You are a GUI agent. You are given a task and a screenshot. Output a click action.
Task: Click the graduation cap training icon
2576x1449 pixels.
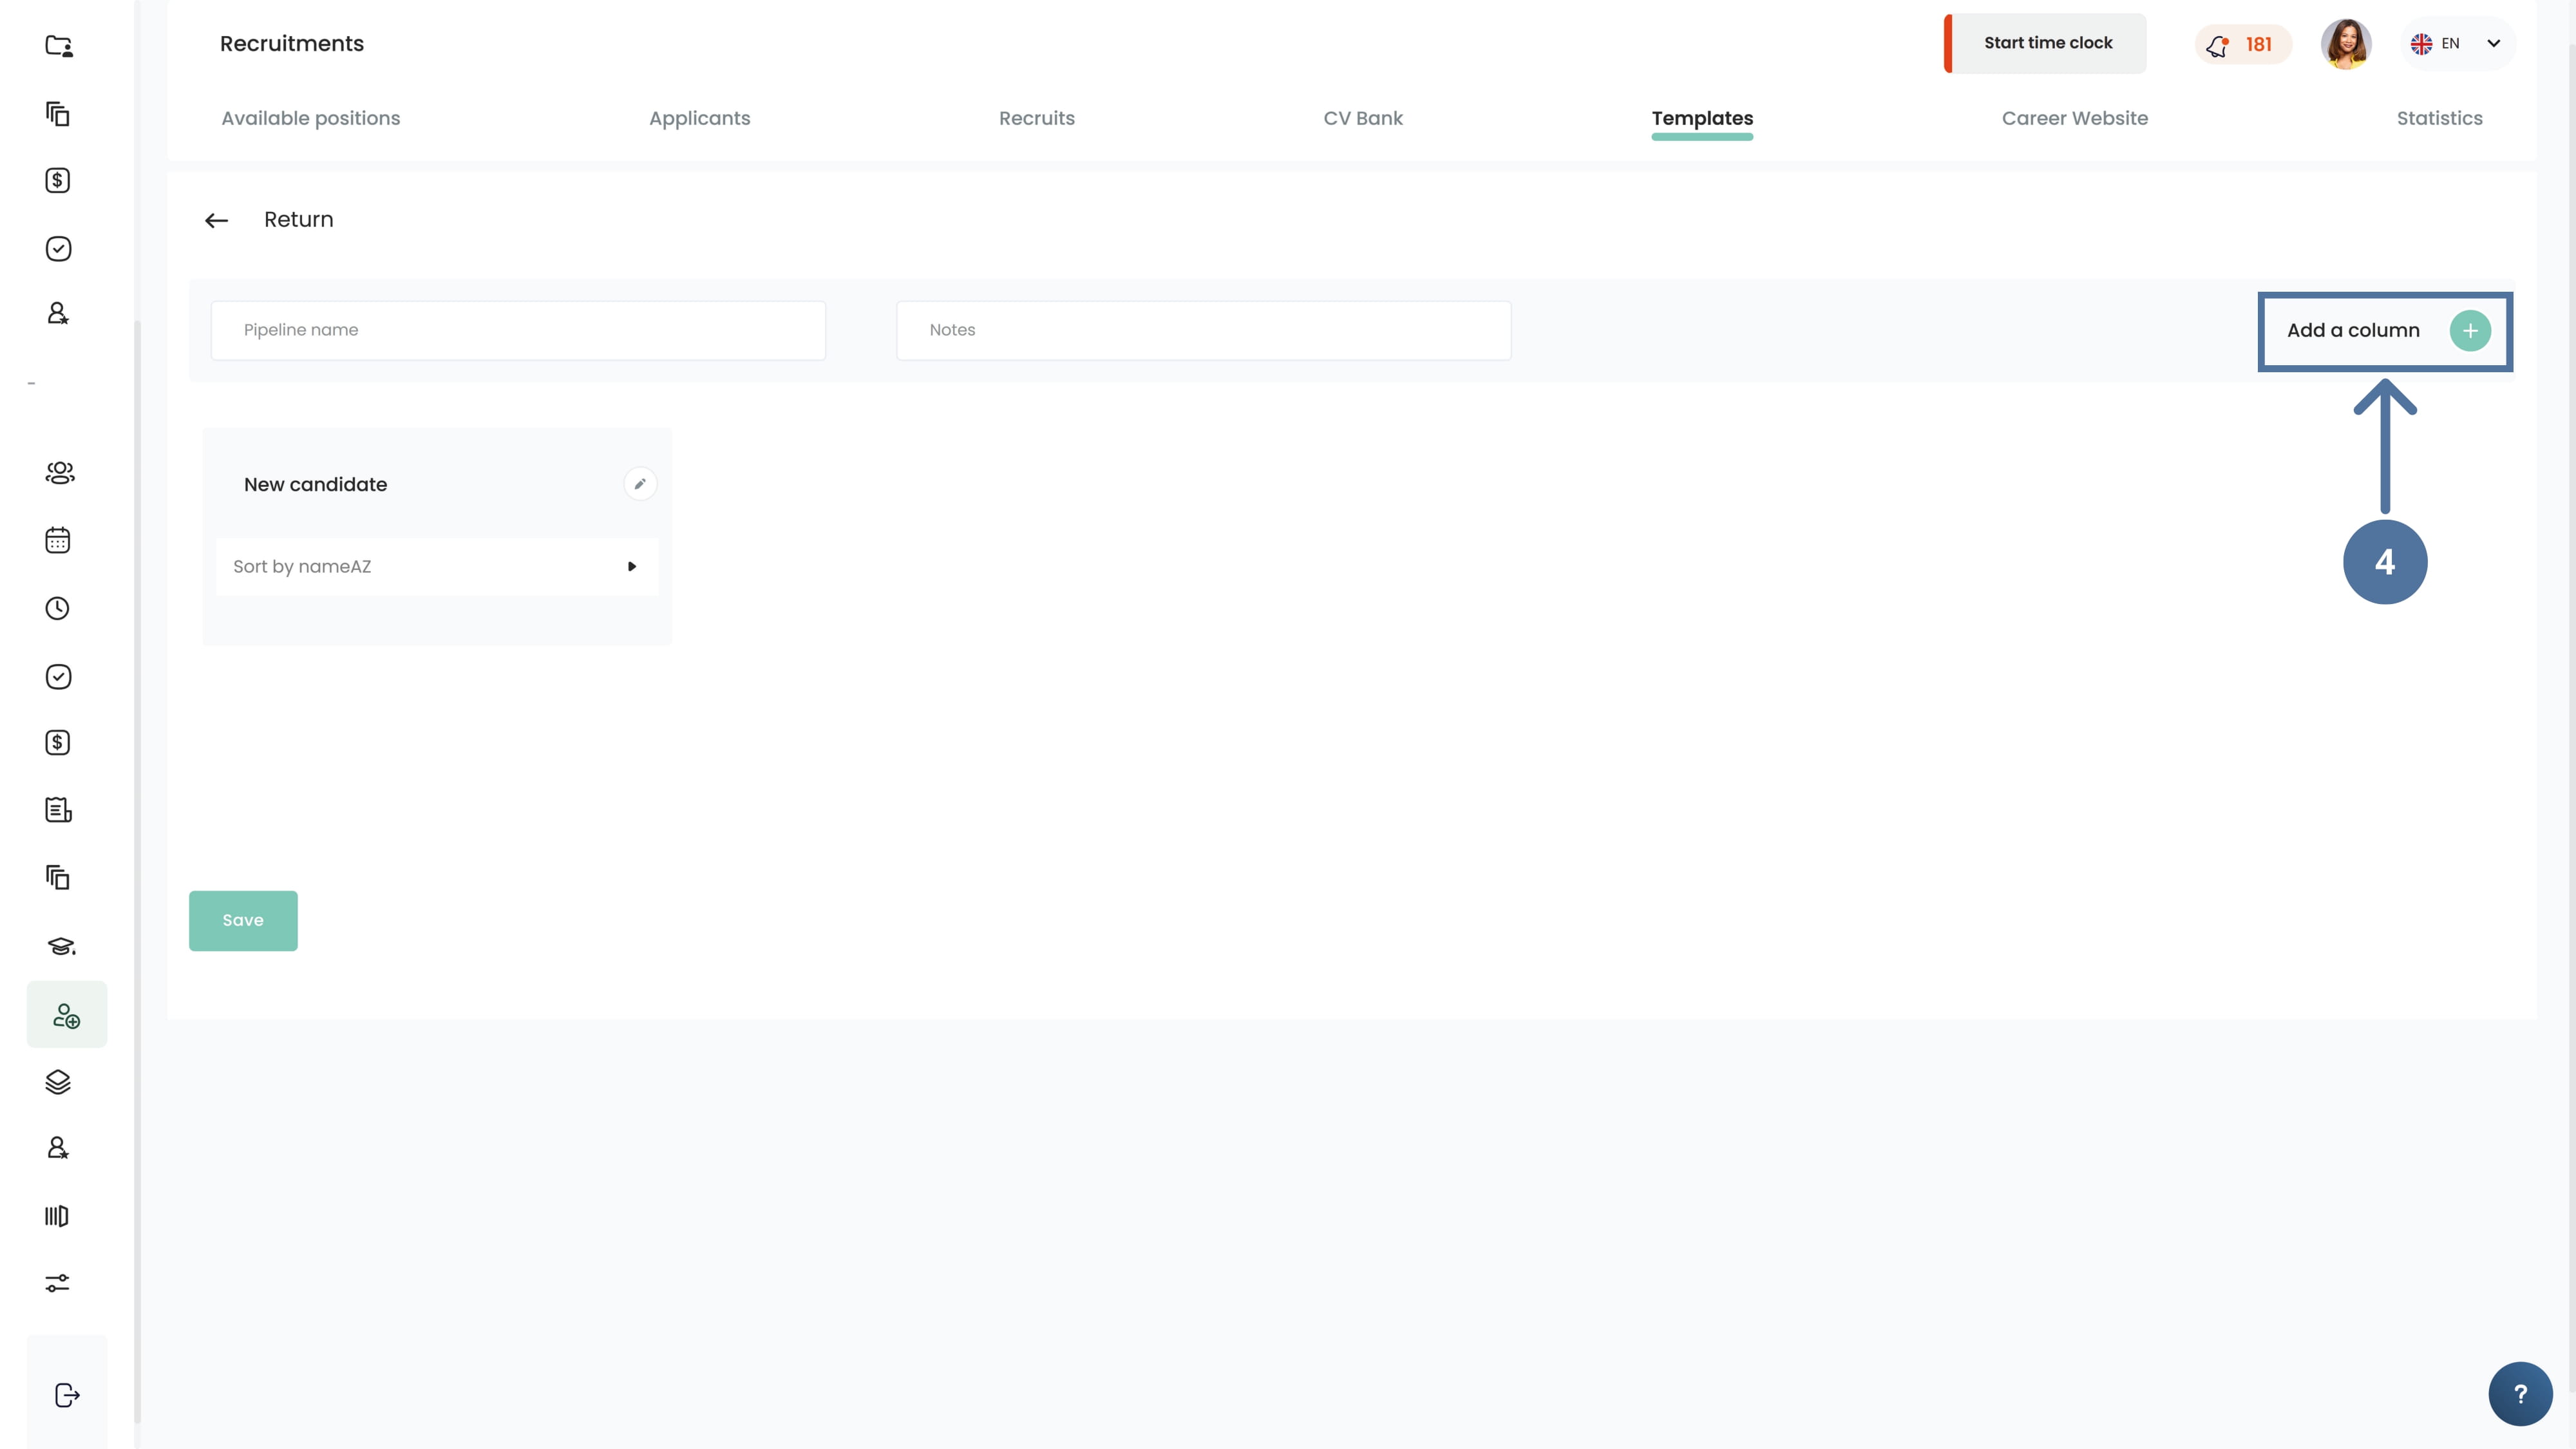(60, 946)
